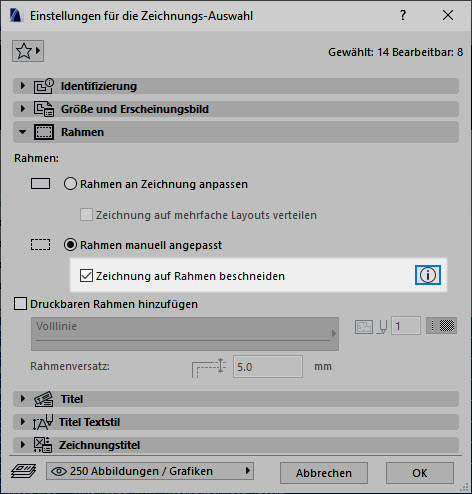Click the layer stack icon at bottom left
This screenshot has height=494, width=472.
tap(23, 471)
